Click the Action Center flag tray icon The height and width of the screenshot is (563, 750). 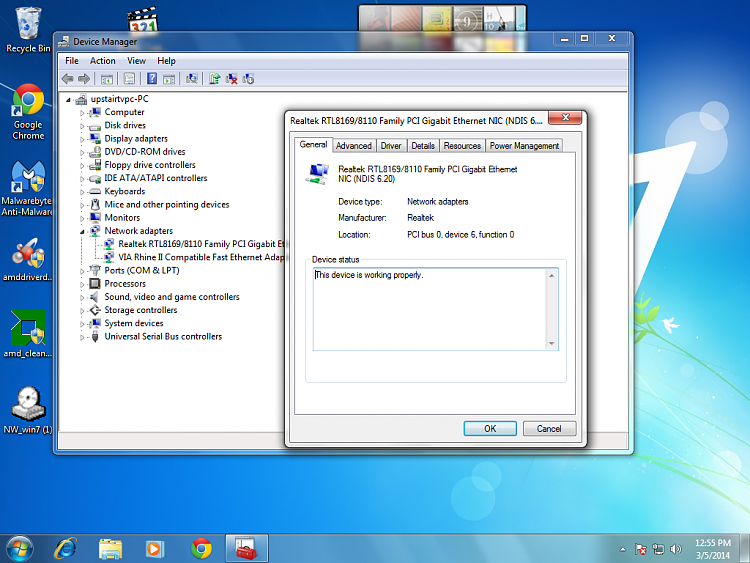pyautogui.click(x=640, y=549)
